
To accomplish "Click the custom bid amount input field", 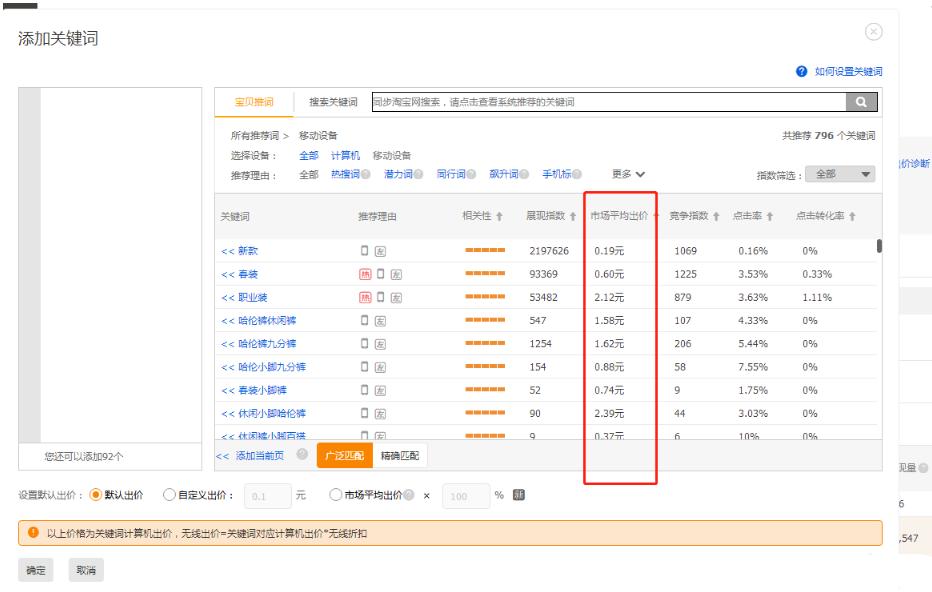I will pyautogui.click(x=268, y=496).
